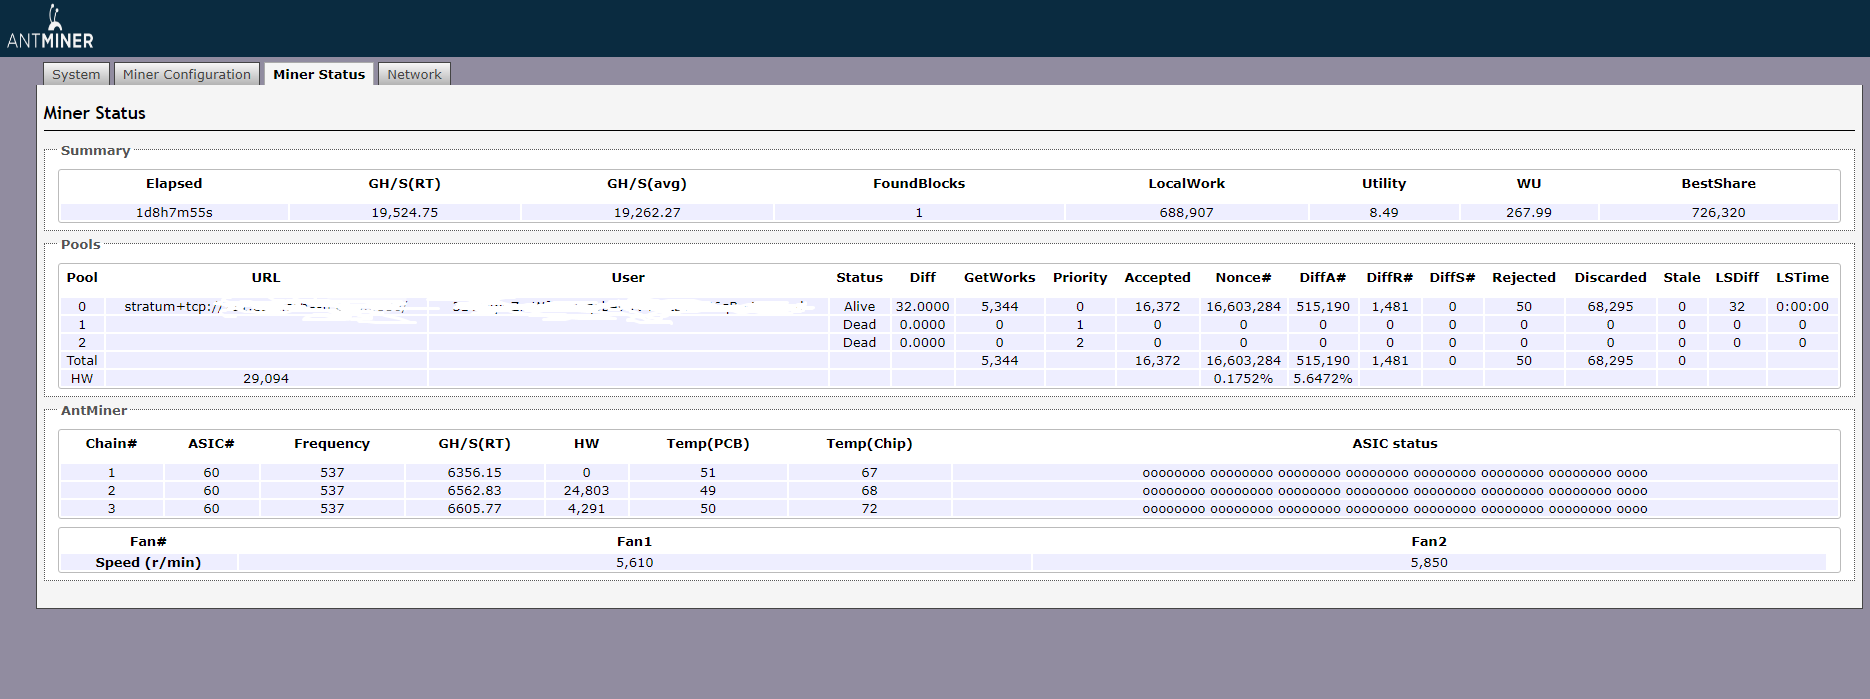This screenshot has height=699, width=1870.
Task: Click the Alive status of pool 0
Action: tap(859, 307)
